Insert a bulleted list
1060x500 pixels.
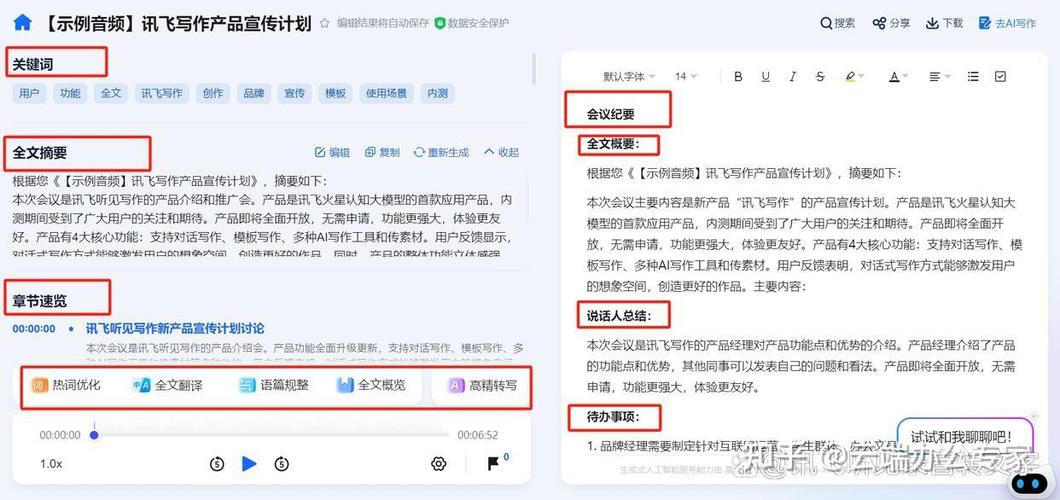(973, 76)
